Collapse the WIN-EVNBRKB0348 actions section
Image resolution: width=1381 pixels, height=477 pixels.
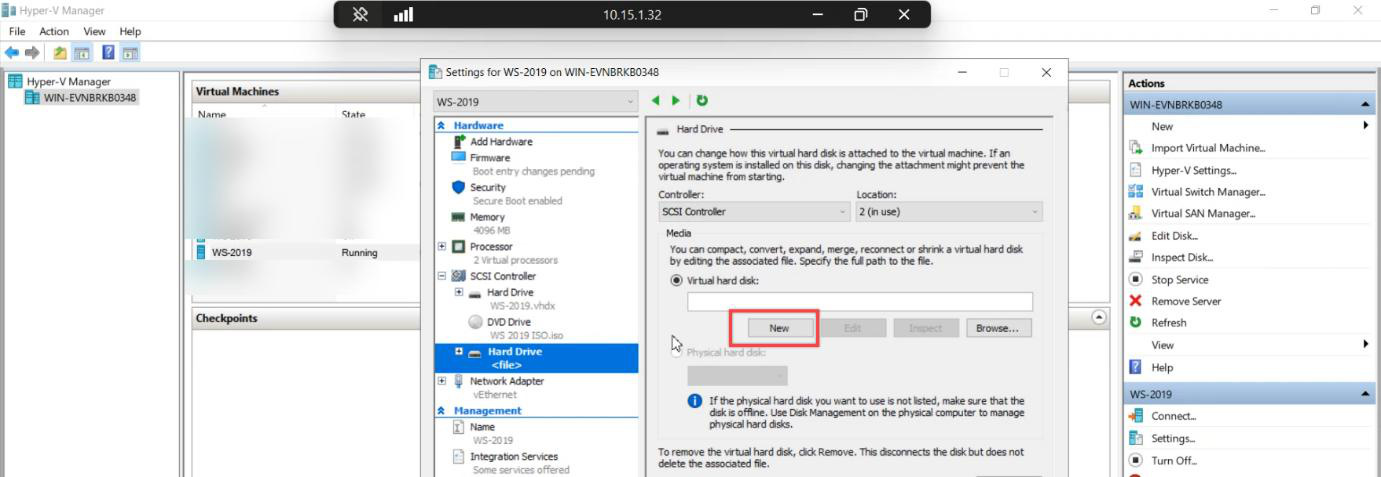coord(1365,105)
